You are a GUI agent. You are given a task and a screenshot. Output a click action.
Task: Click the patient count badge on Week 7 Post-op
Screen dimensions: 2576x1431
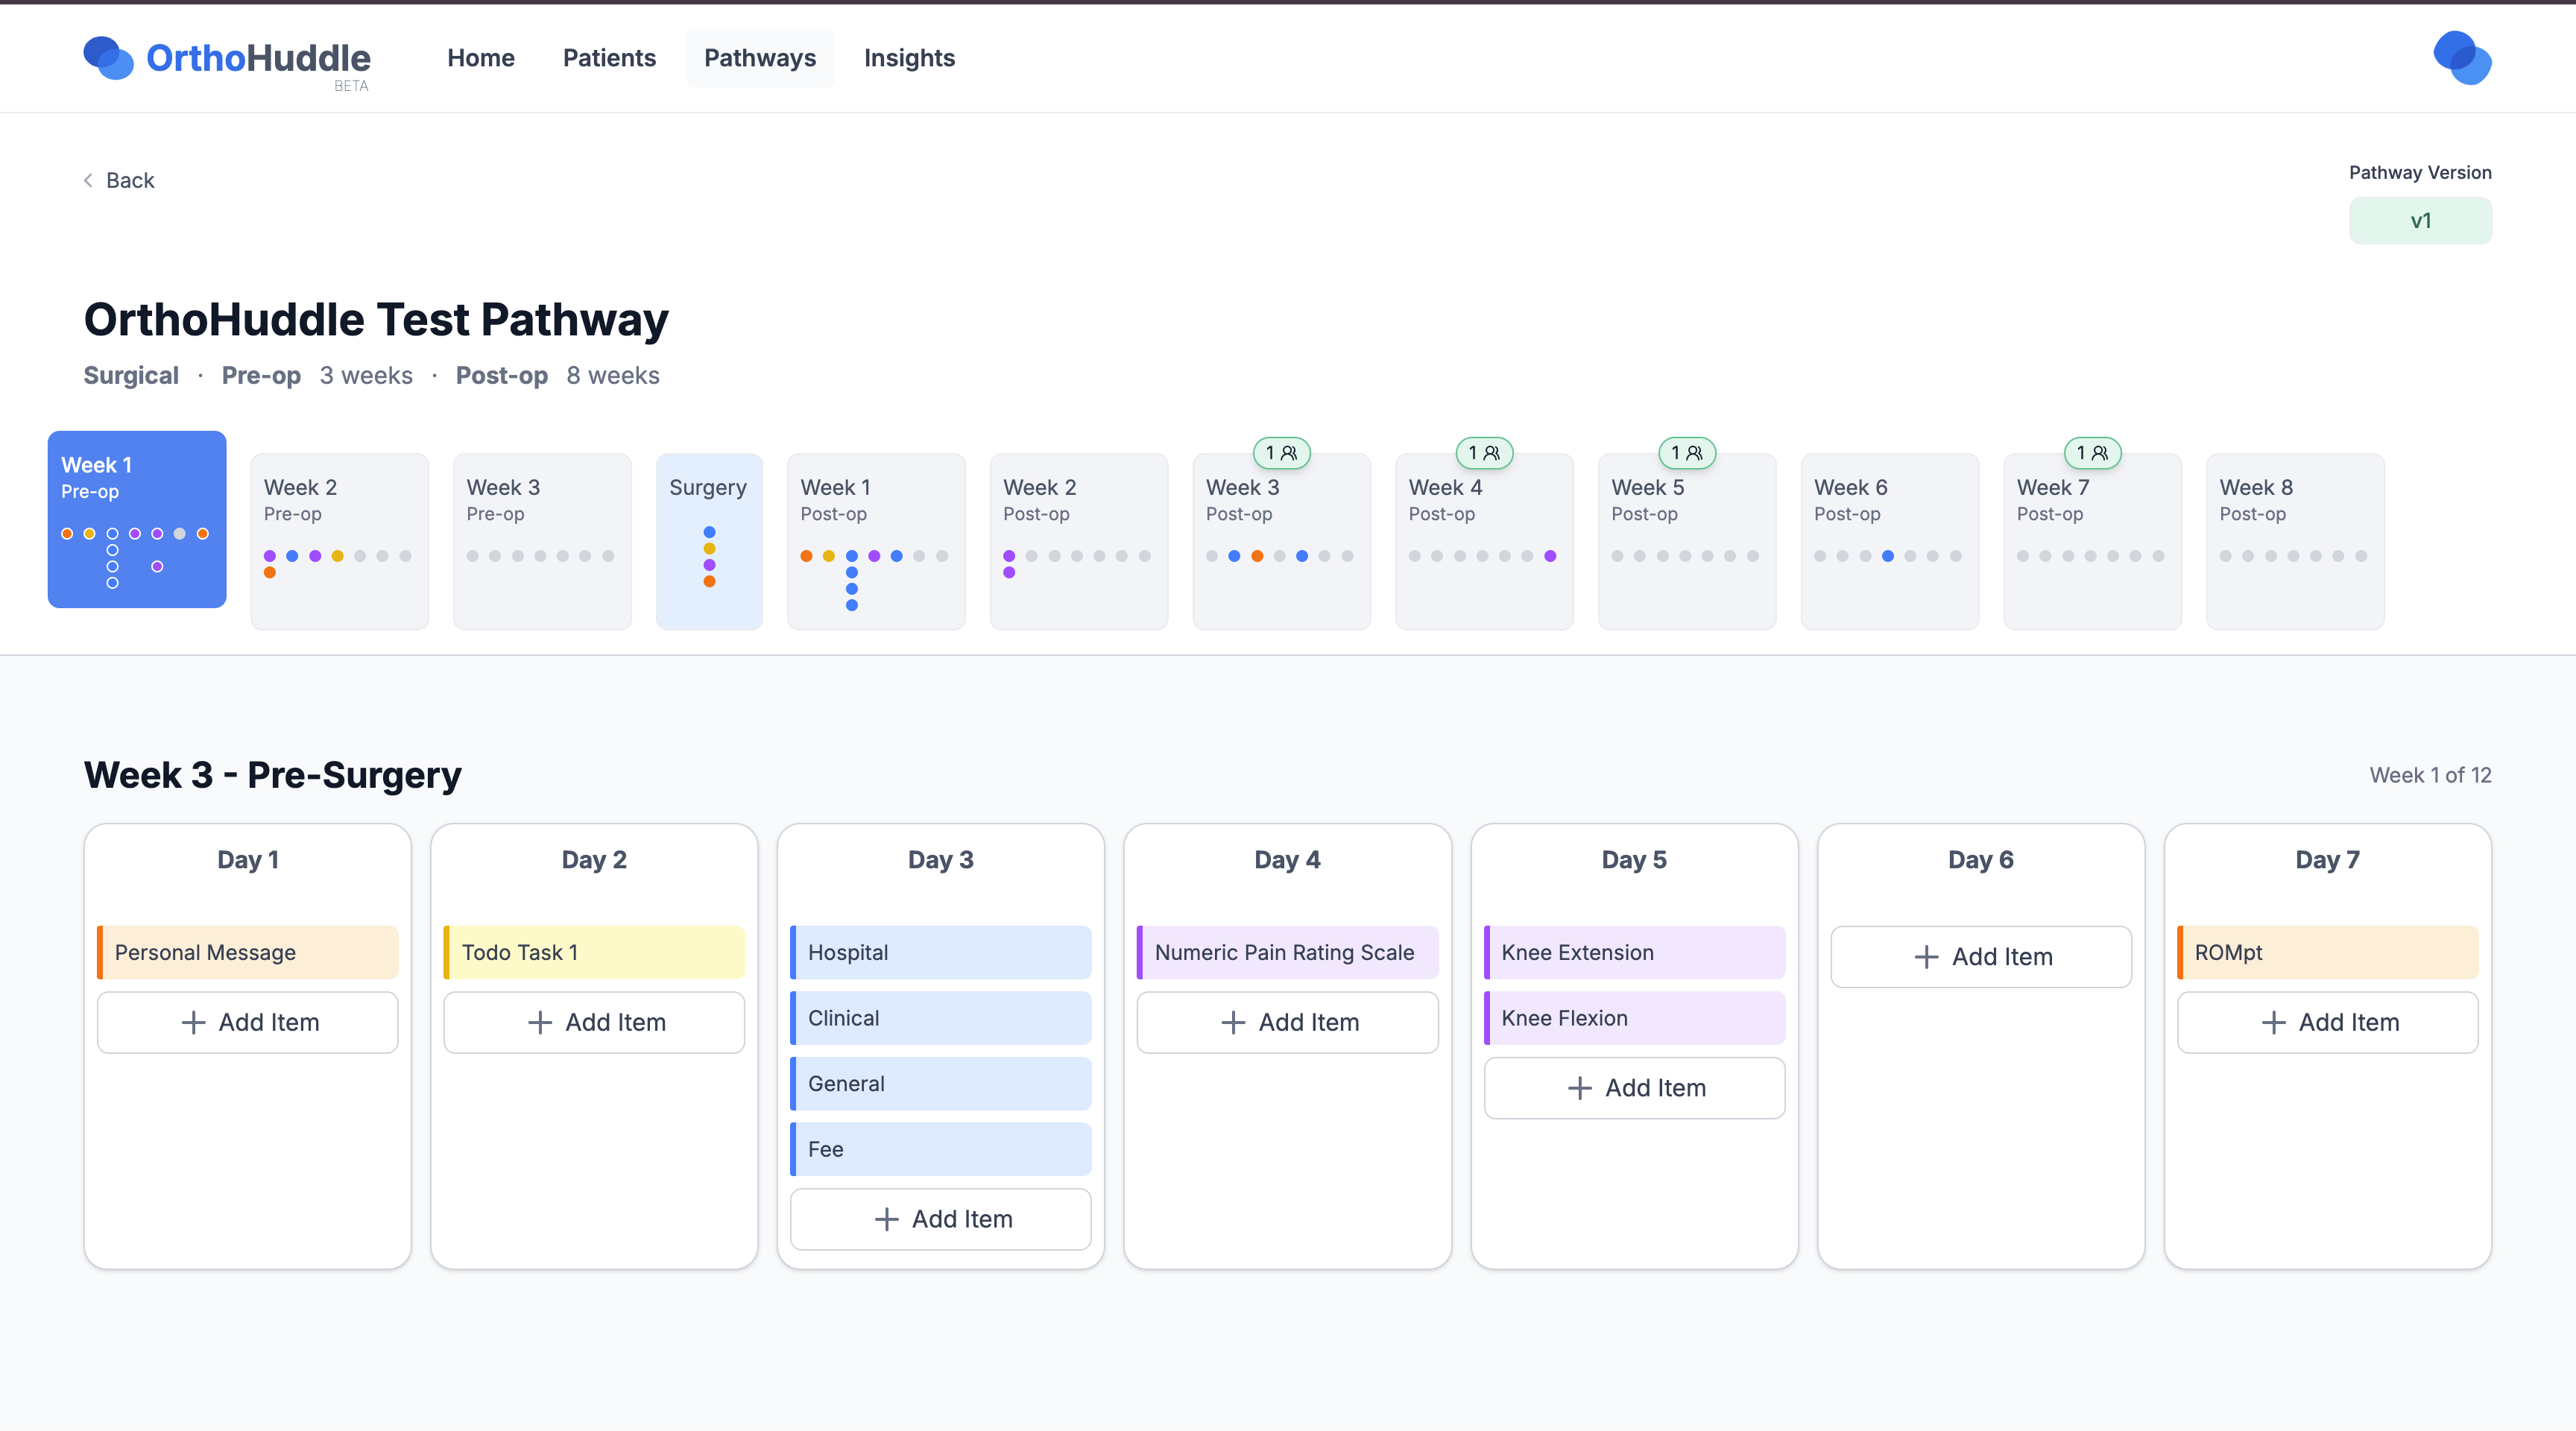(x=2093, y=453)
